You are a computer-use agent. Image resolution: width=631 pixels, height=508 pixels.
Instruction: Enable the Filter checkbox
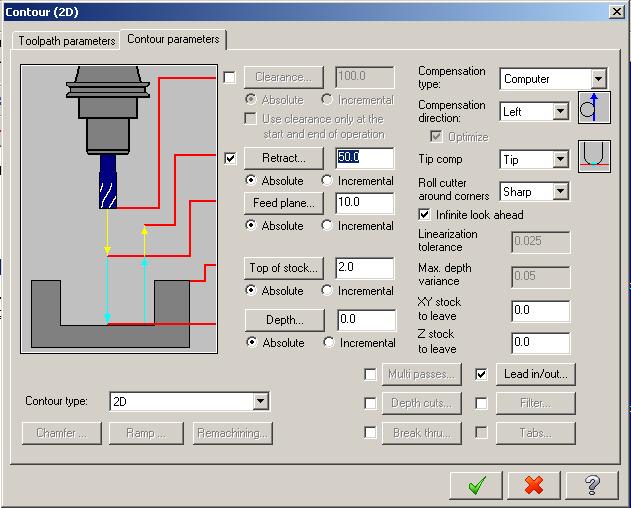(481, 403)
